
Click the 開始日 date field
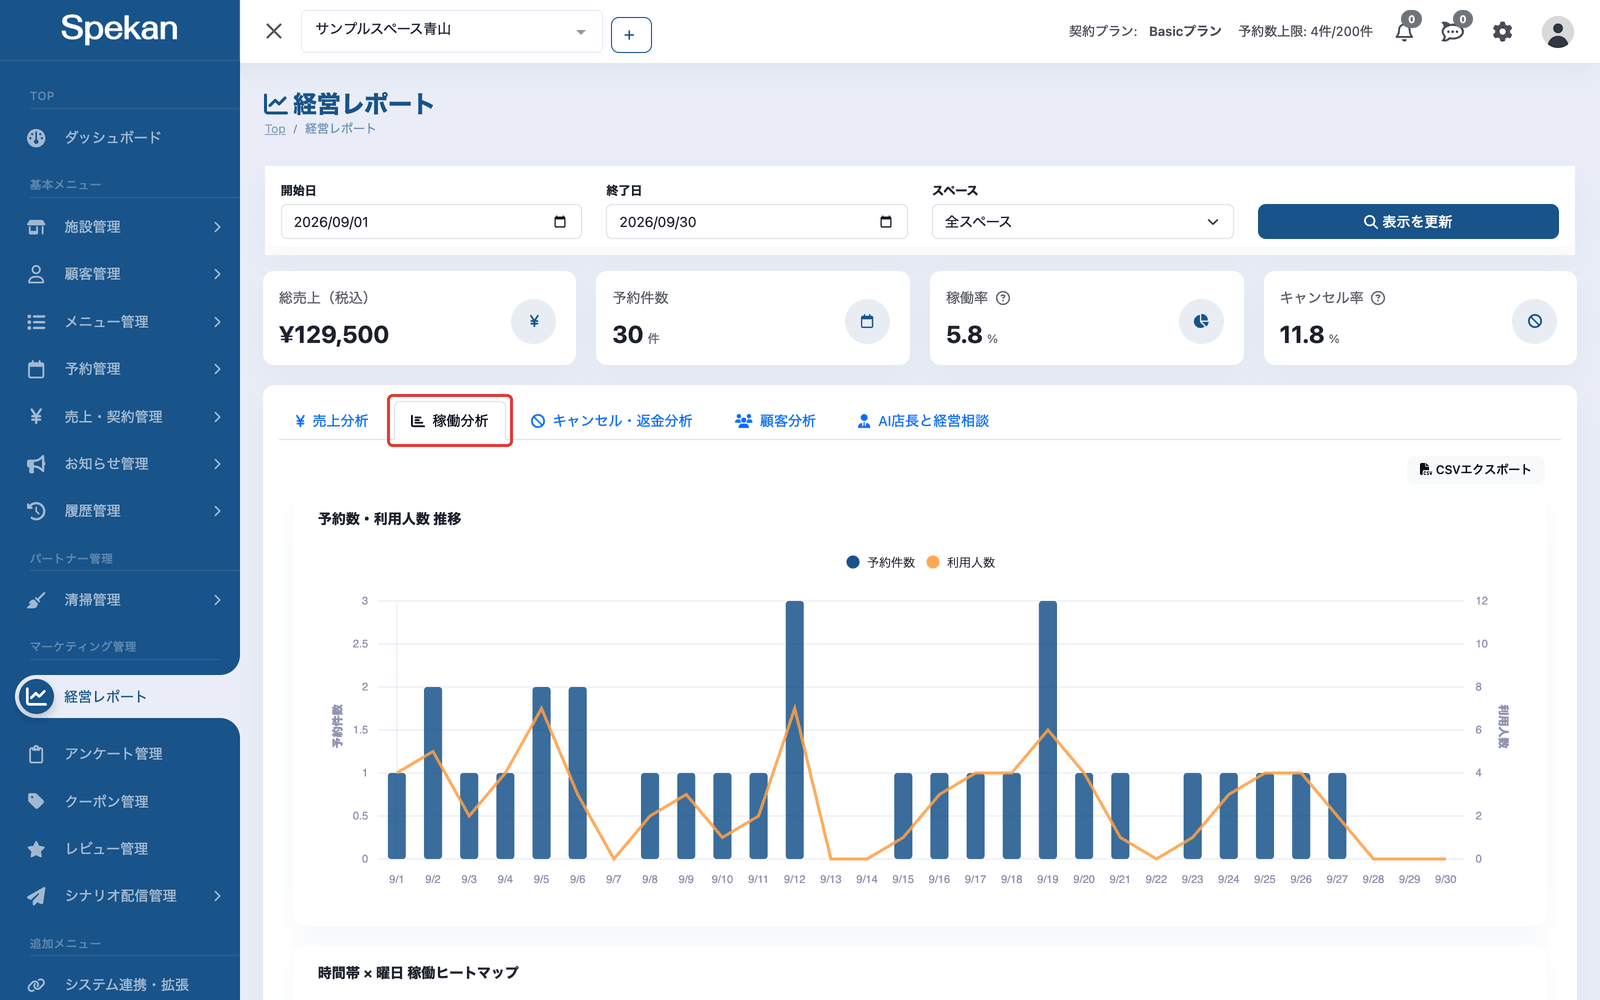pos(430,222)
